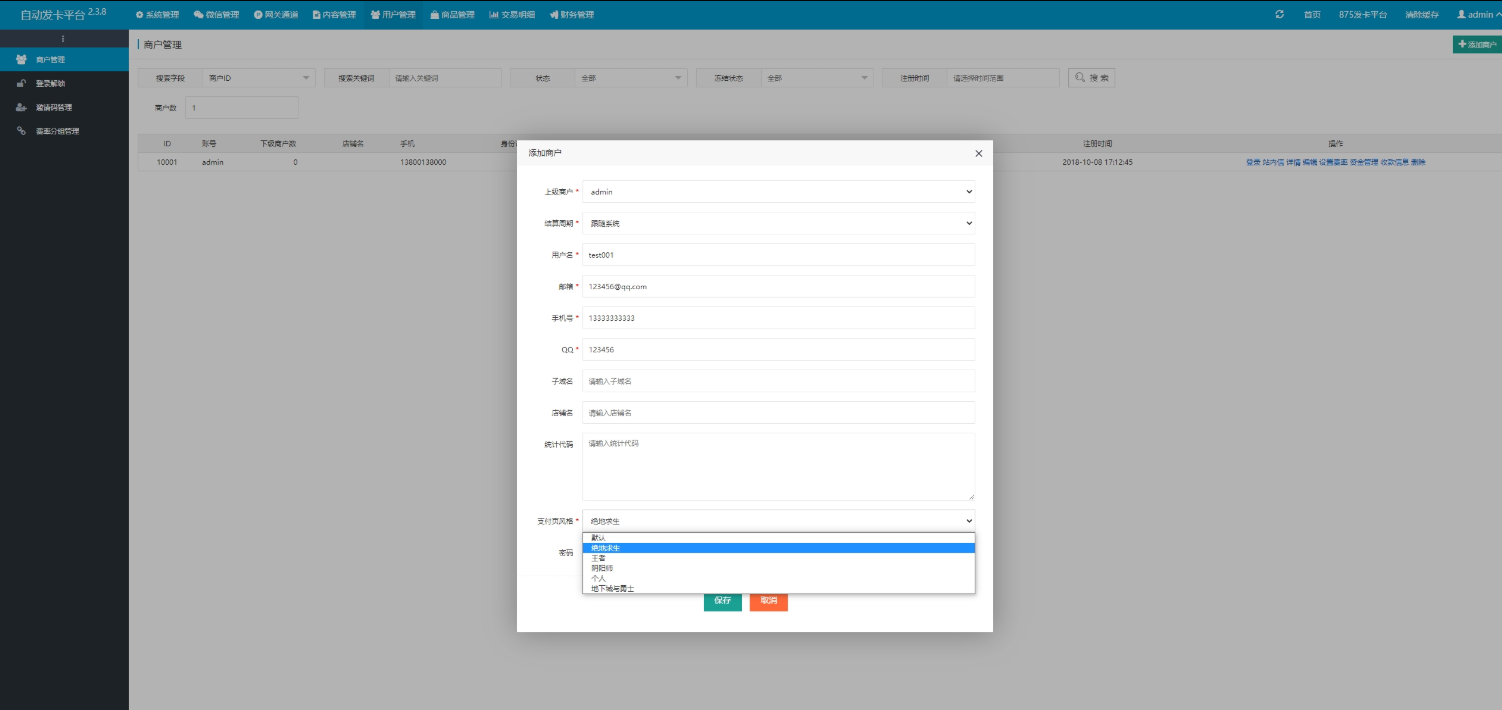
Task: Click the 登录解锁 unlock icon in sidebar
Action: point(21,84)
